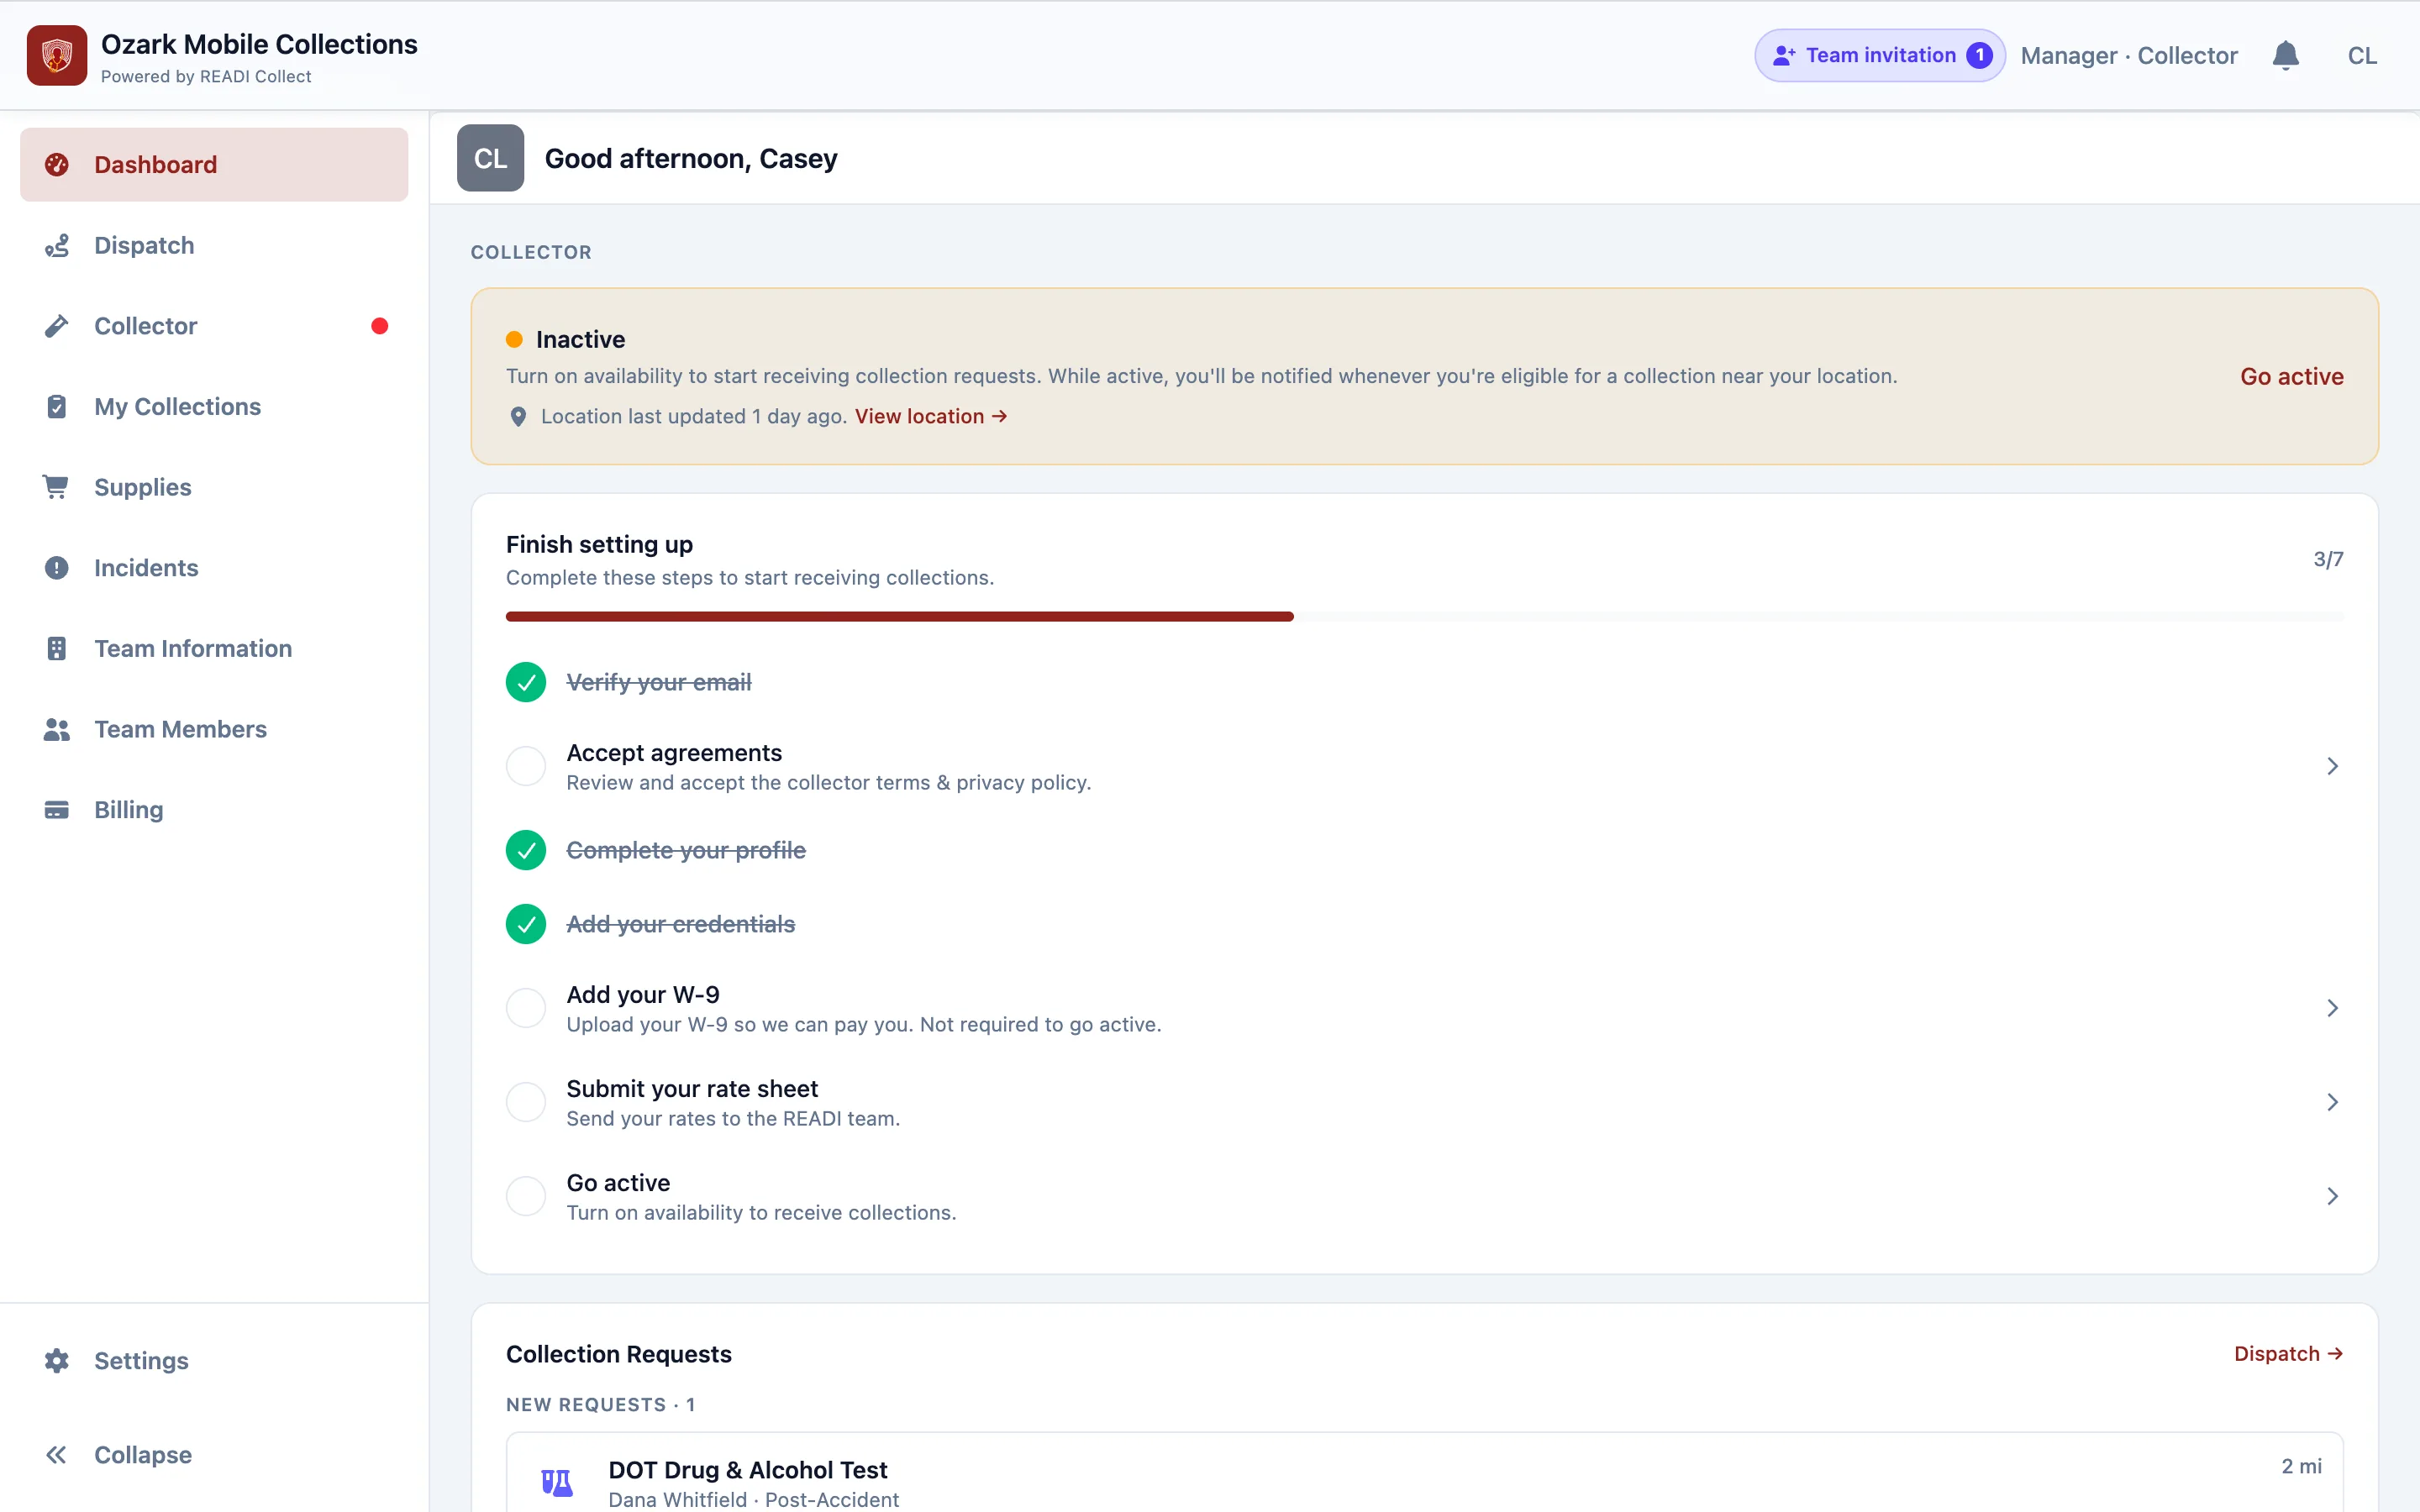Click the Team Information building icon
This screenshot has height=1512, width=2420.
[57, 648]
